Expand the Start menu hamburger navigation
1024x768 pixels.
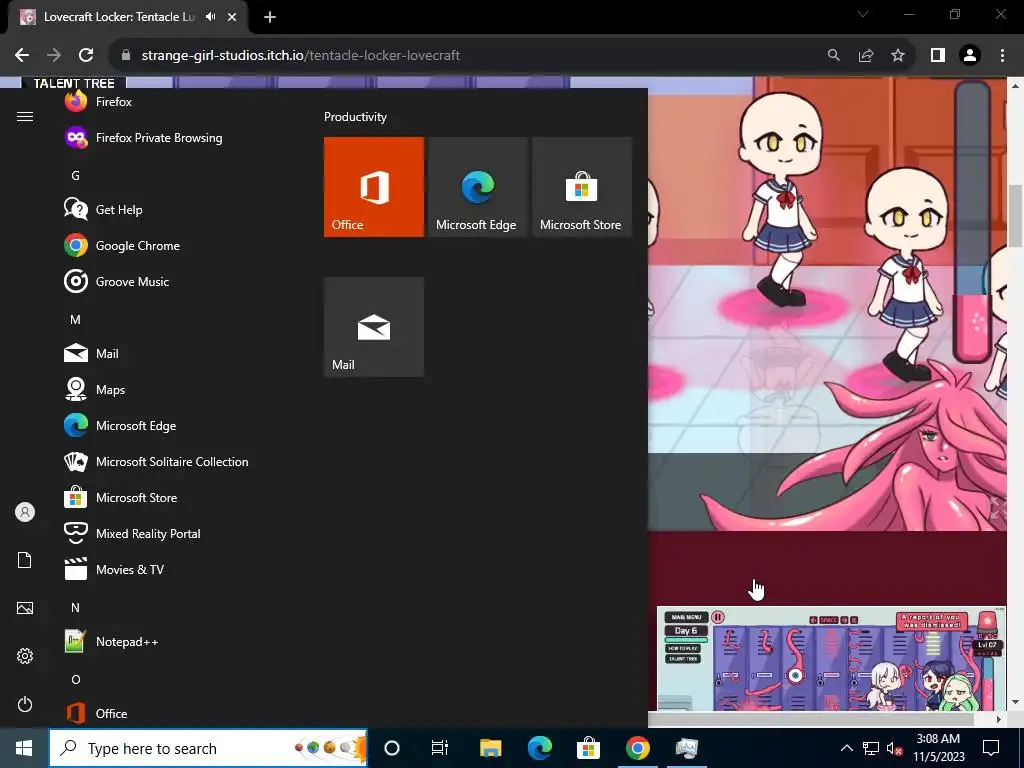pos(25,116)
